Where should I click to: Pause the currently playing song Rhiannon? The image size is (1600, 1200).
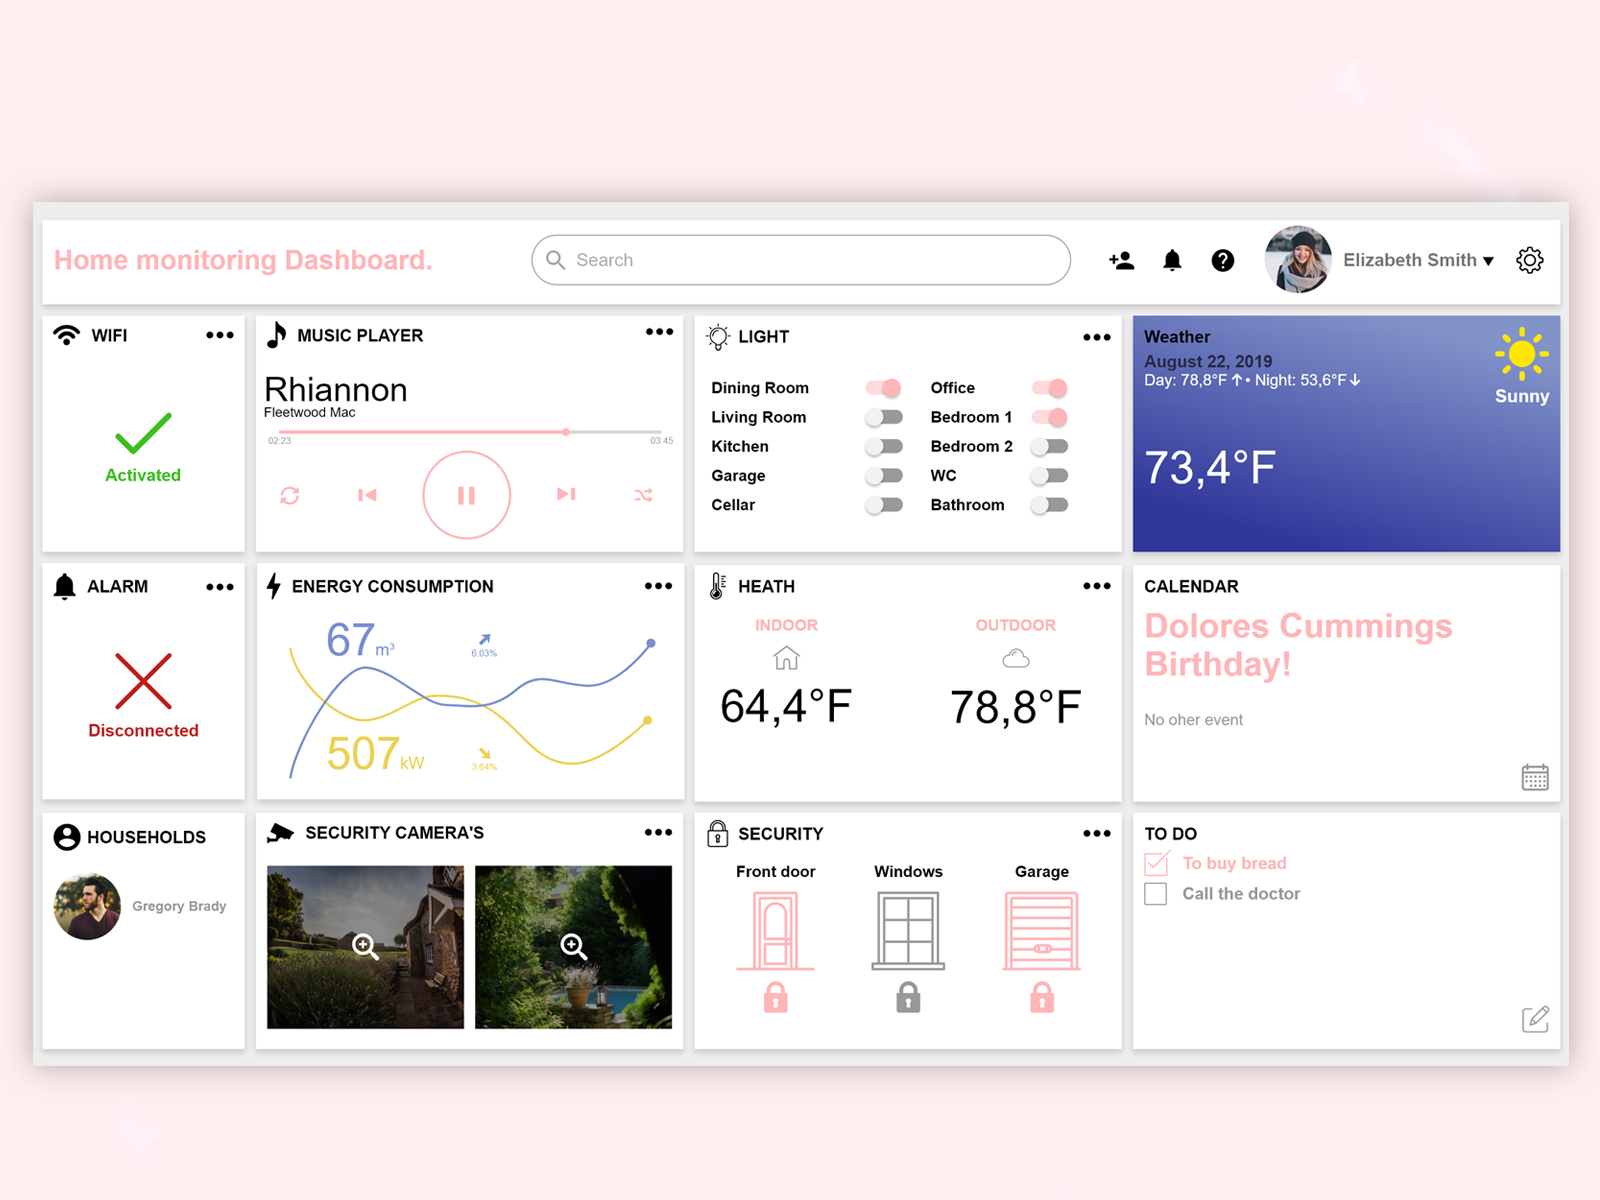(466, 494)
